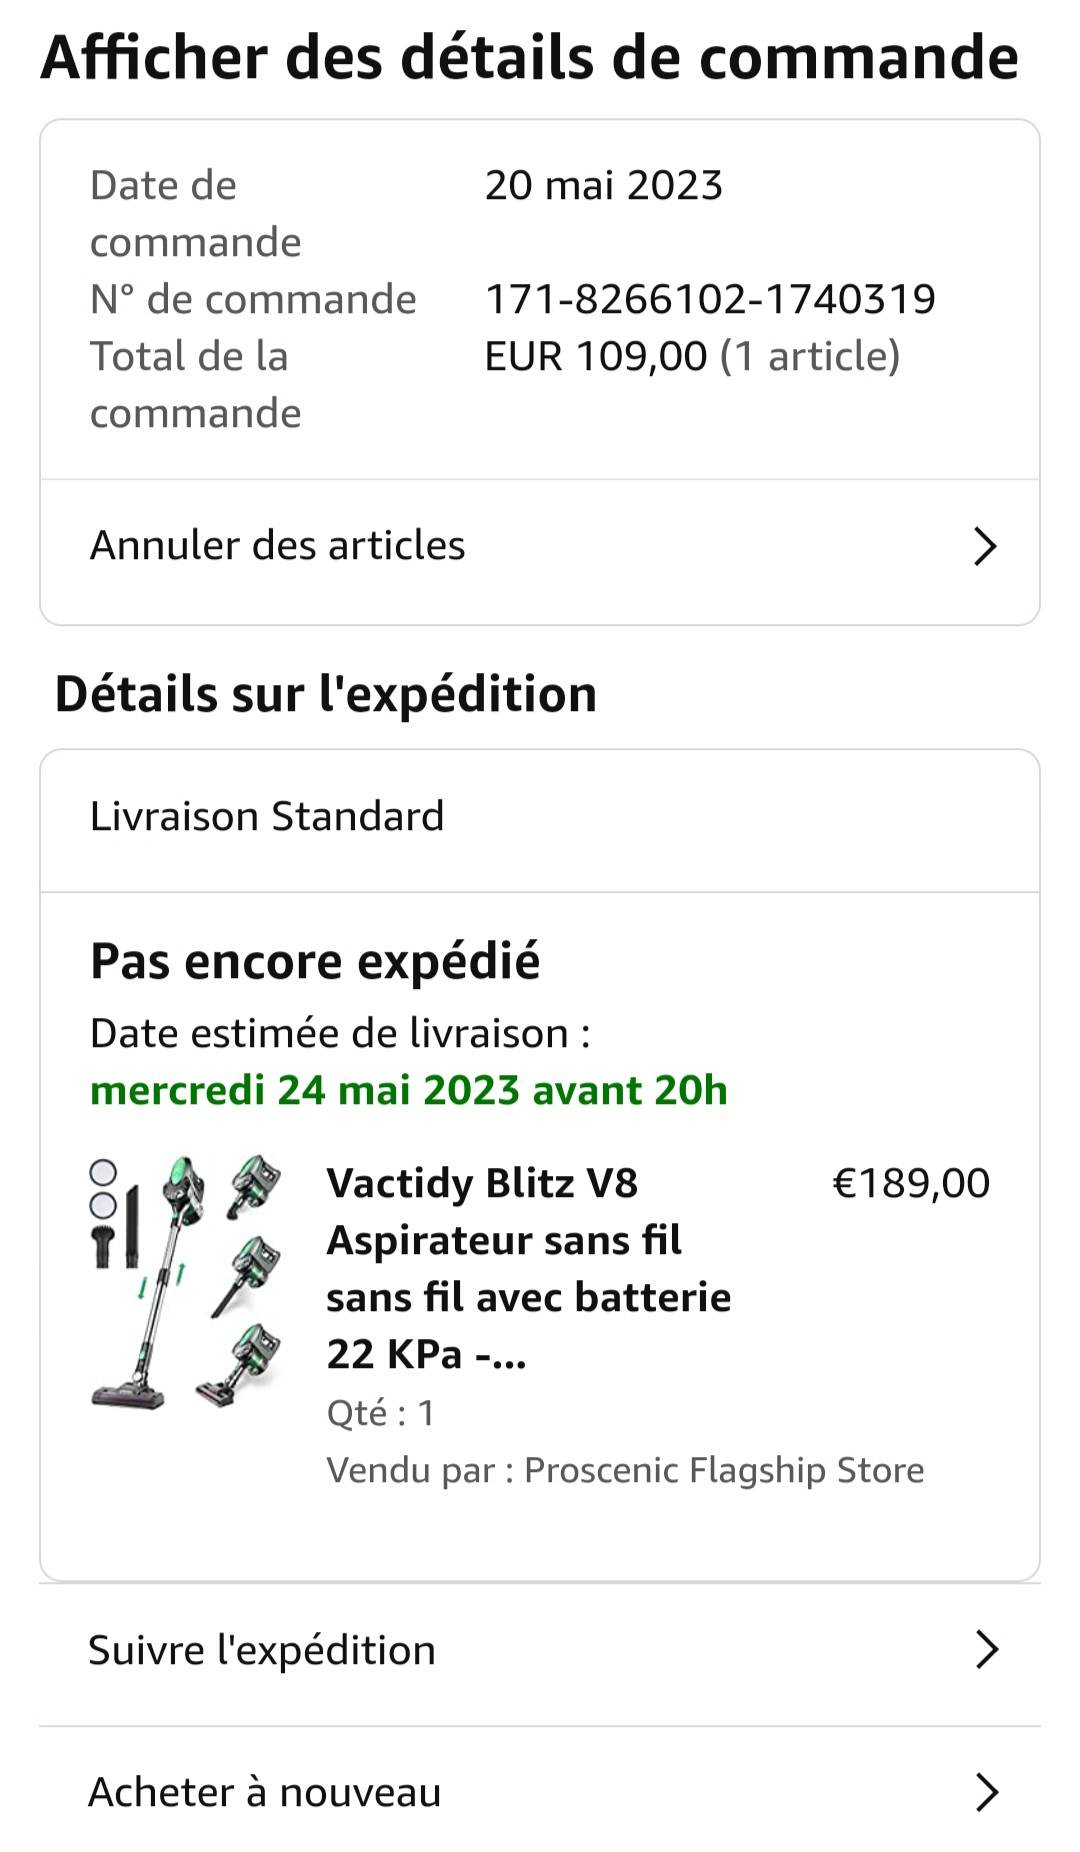This screenshot has height=1852, width=1080.
Task: Open the Suivre l'expédition text
Action: click(262, 1650)
